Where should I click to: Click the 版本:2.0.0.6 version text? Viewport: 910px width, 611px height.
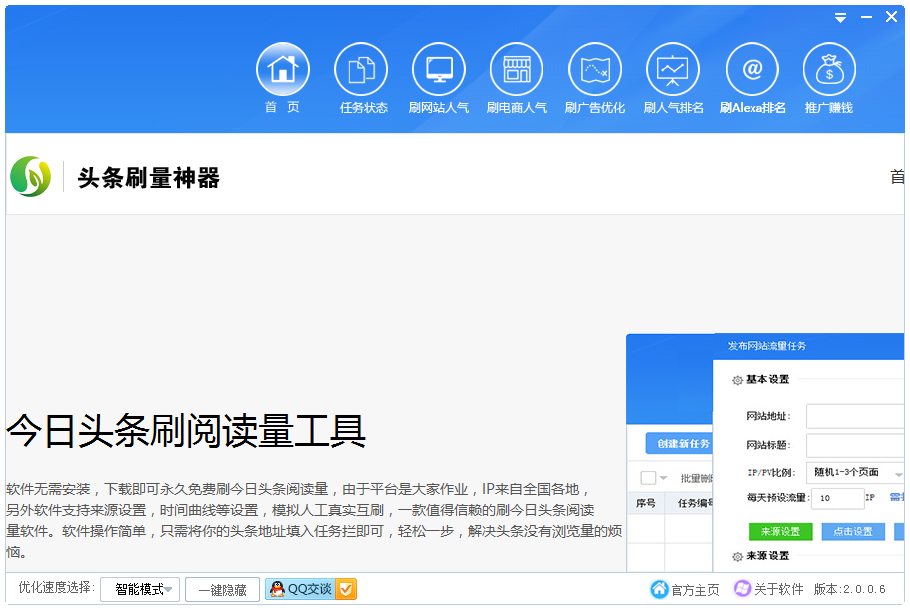click(849, 589)
